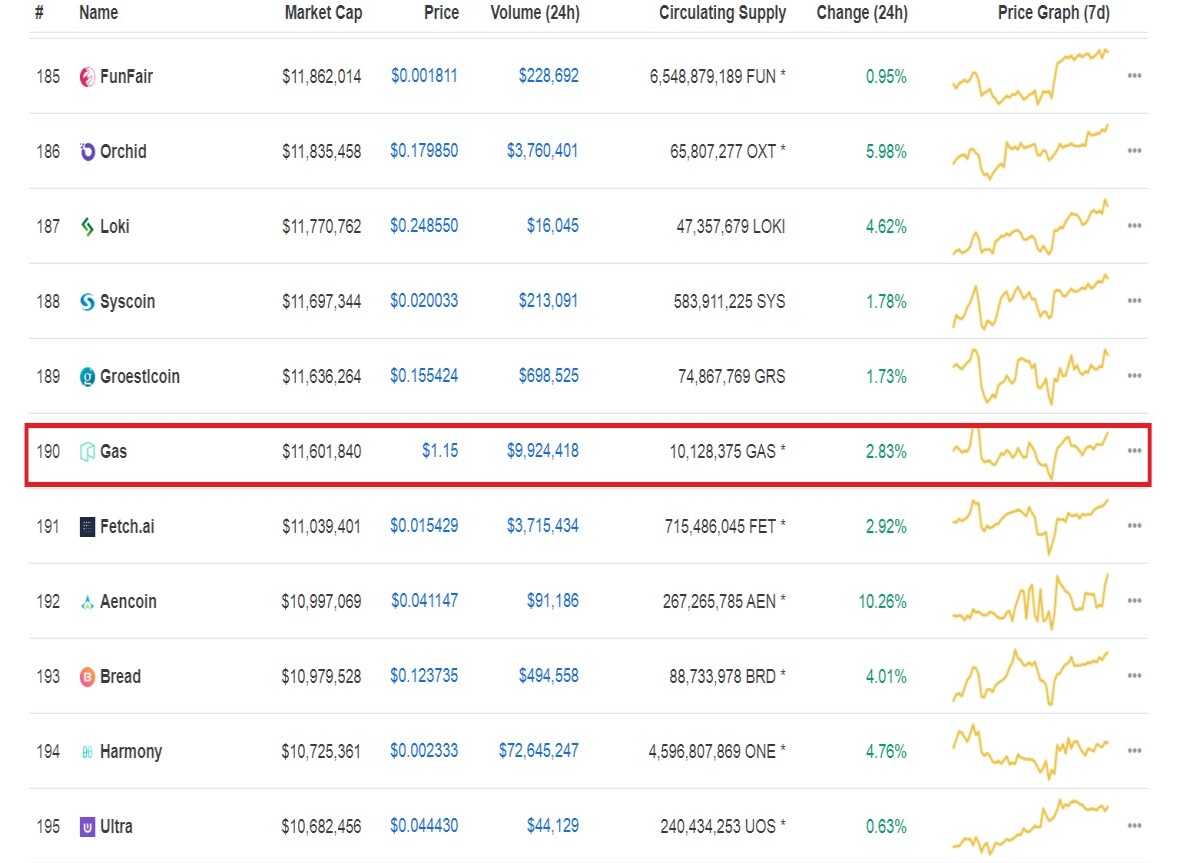Open the more options menu for Groestlcoin

tap(1134, 376)
